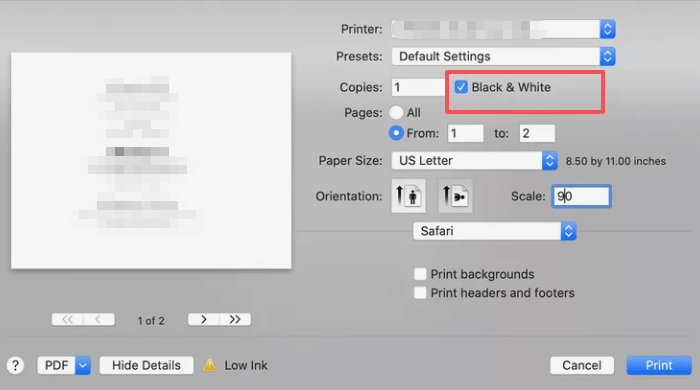Image resolution: width=700 pixels, height=390 pixels.
Task: Open the Paper Size US Letter dropdown
Action: point(475,161)
